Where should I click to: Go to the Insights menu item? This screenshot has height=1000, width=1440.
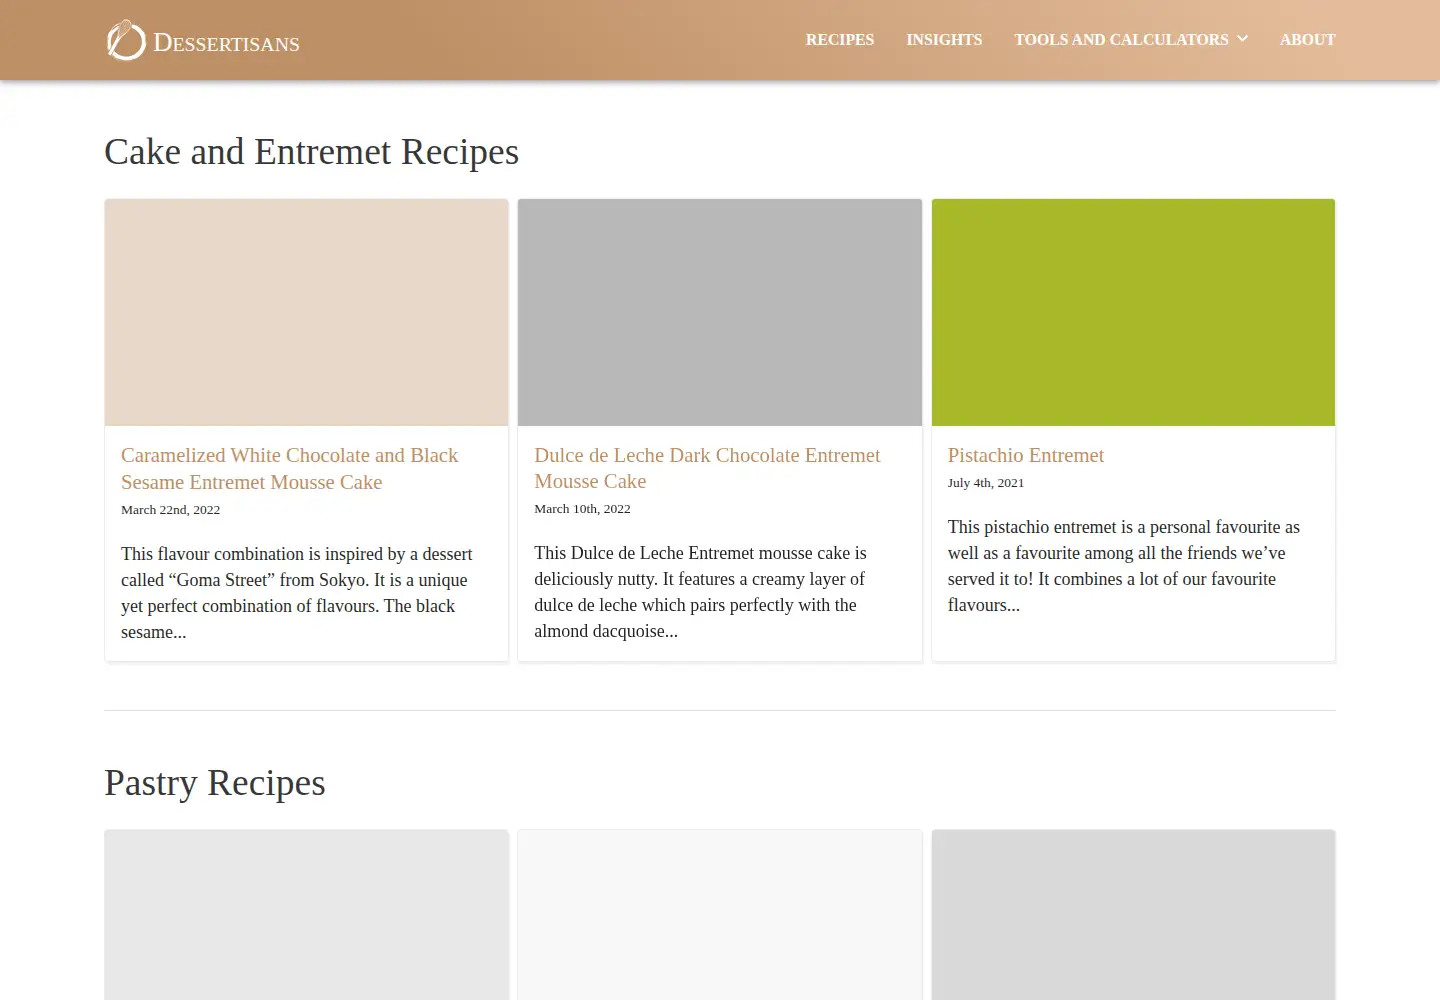pos(944,40)
